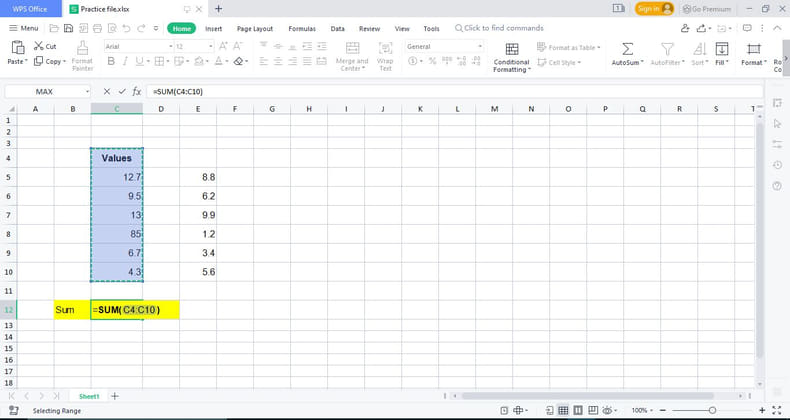Add a new sheet with the plus button
790x420 pixels.
click(115, 396)
